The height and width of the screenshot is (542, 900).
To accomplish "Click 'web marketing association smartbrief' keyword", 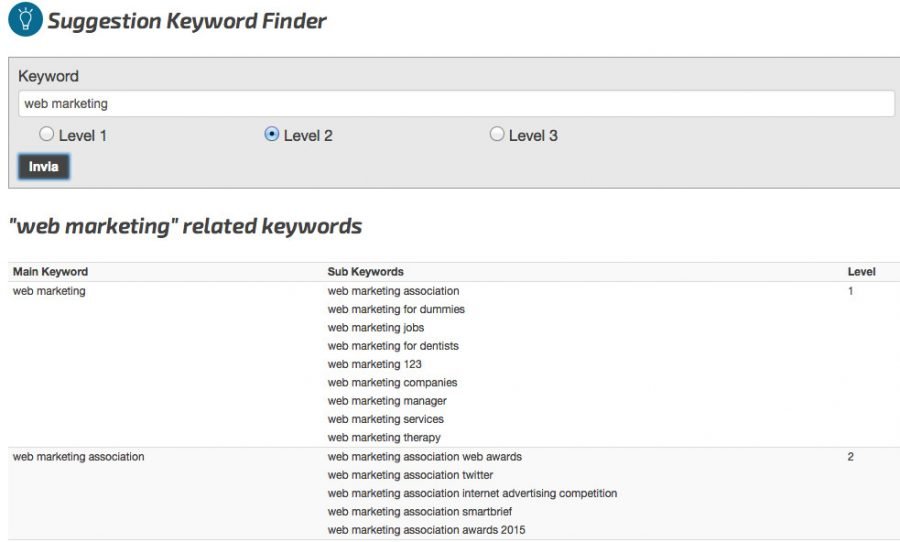I will click(x=420, y=512).
